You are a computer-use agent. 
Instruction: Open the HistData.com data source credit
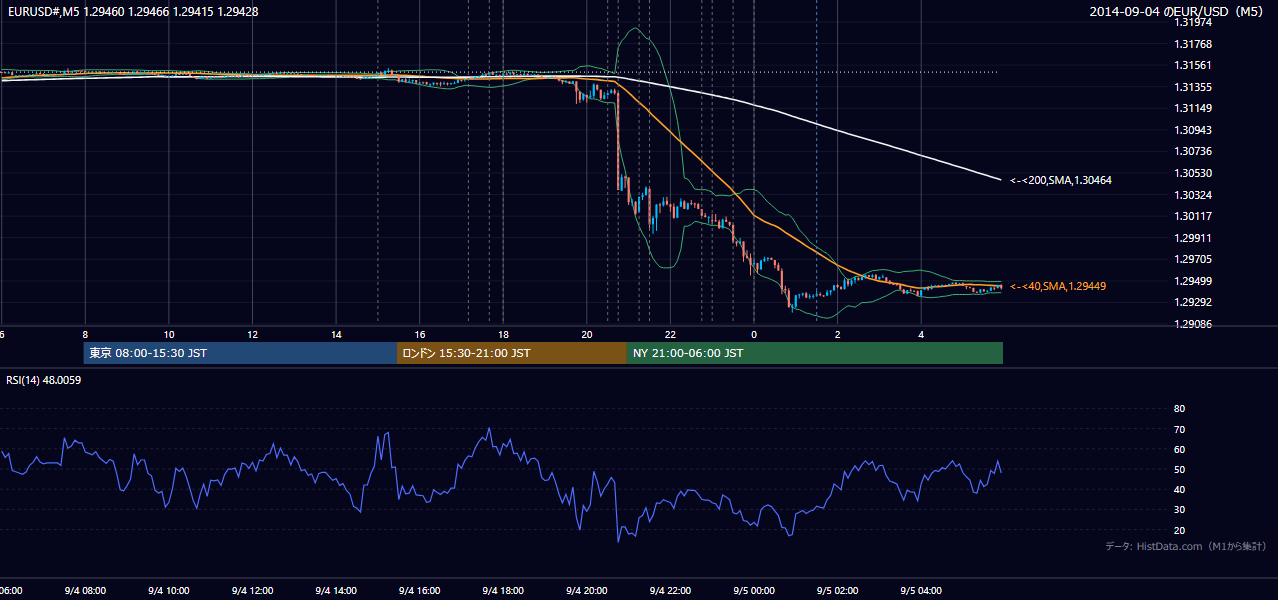click(x=1186, y=546)
